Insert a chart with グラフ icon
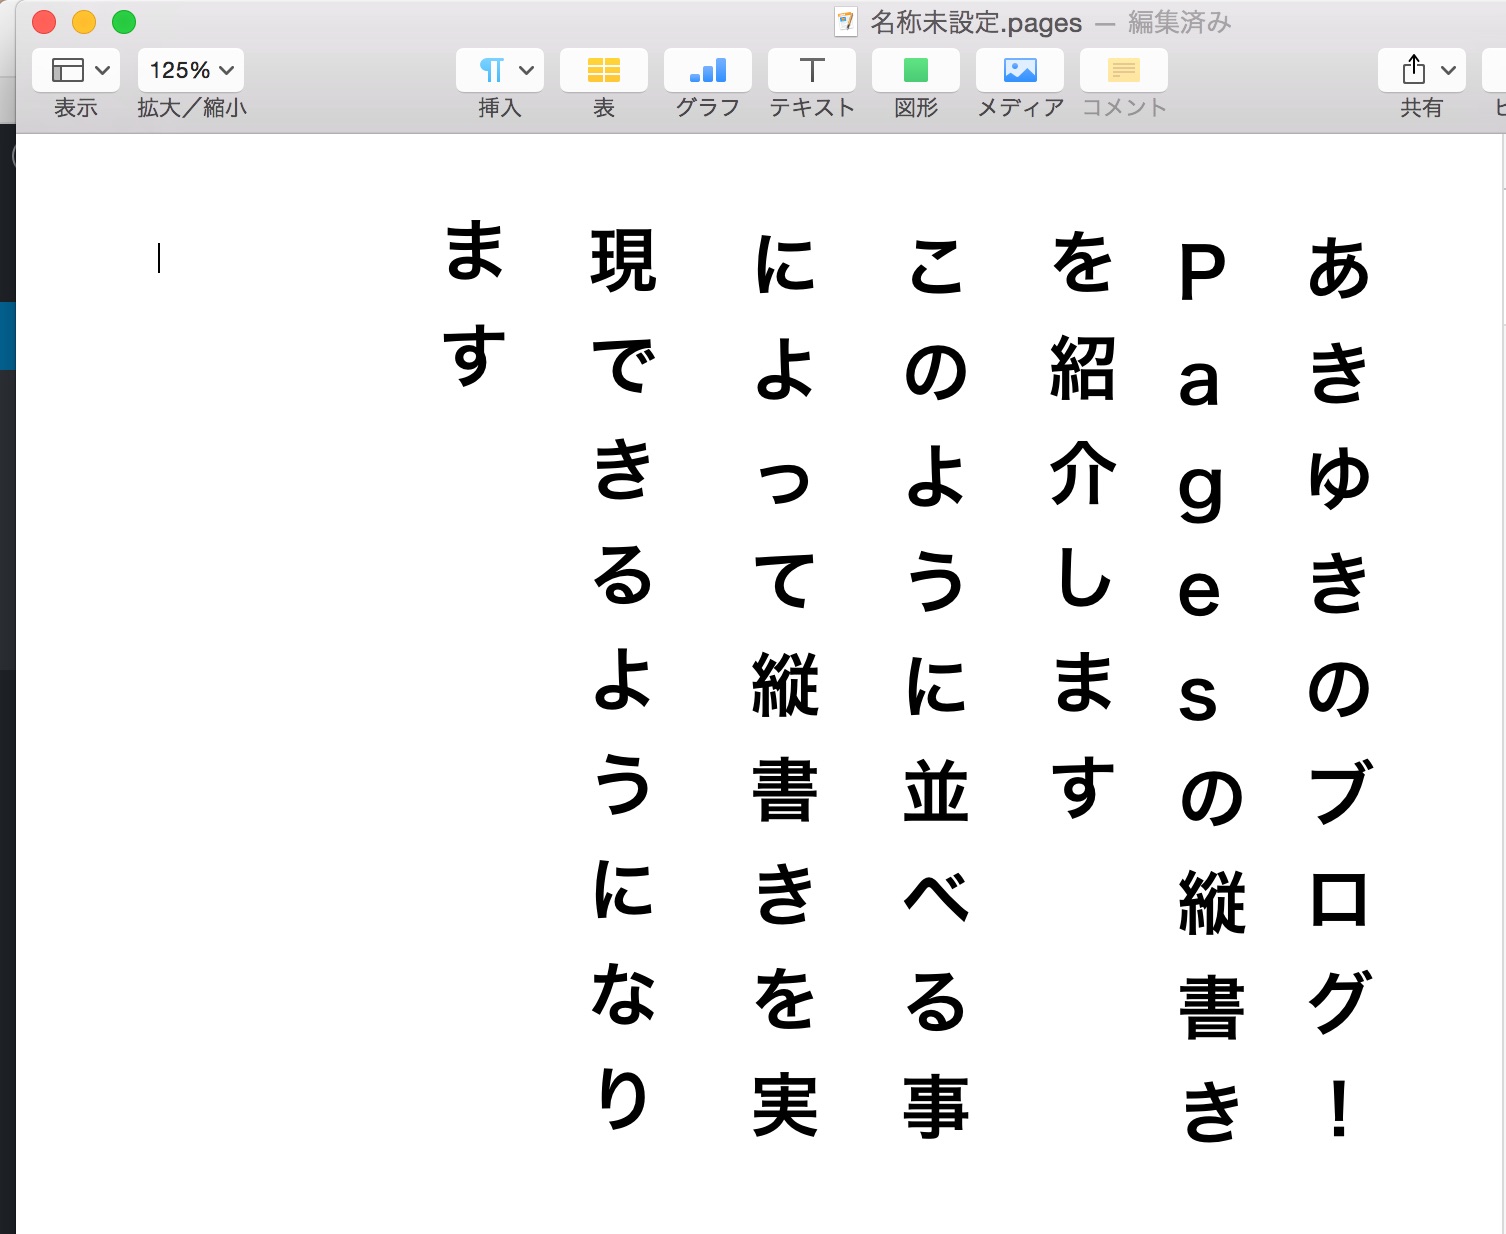The height and width of the screenshot is (1234, 1506). tap(708, 70)
